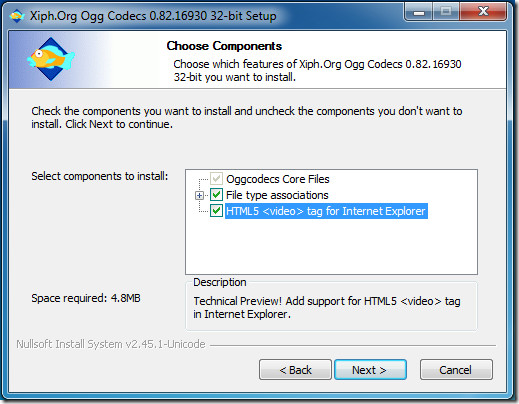This screenshot has width=519, height=404.
Task: Click the Choose Components heading
Action: pyautogui.click(x=224, y=46)
